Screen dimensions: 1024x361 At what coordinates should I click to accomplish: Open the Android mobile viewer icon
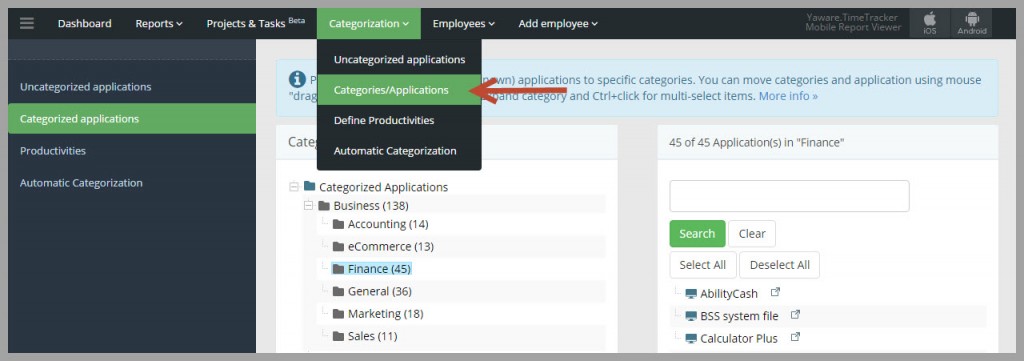pyautogui.click(x=972, y=24)
